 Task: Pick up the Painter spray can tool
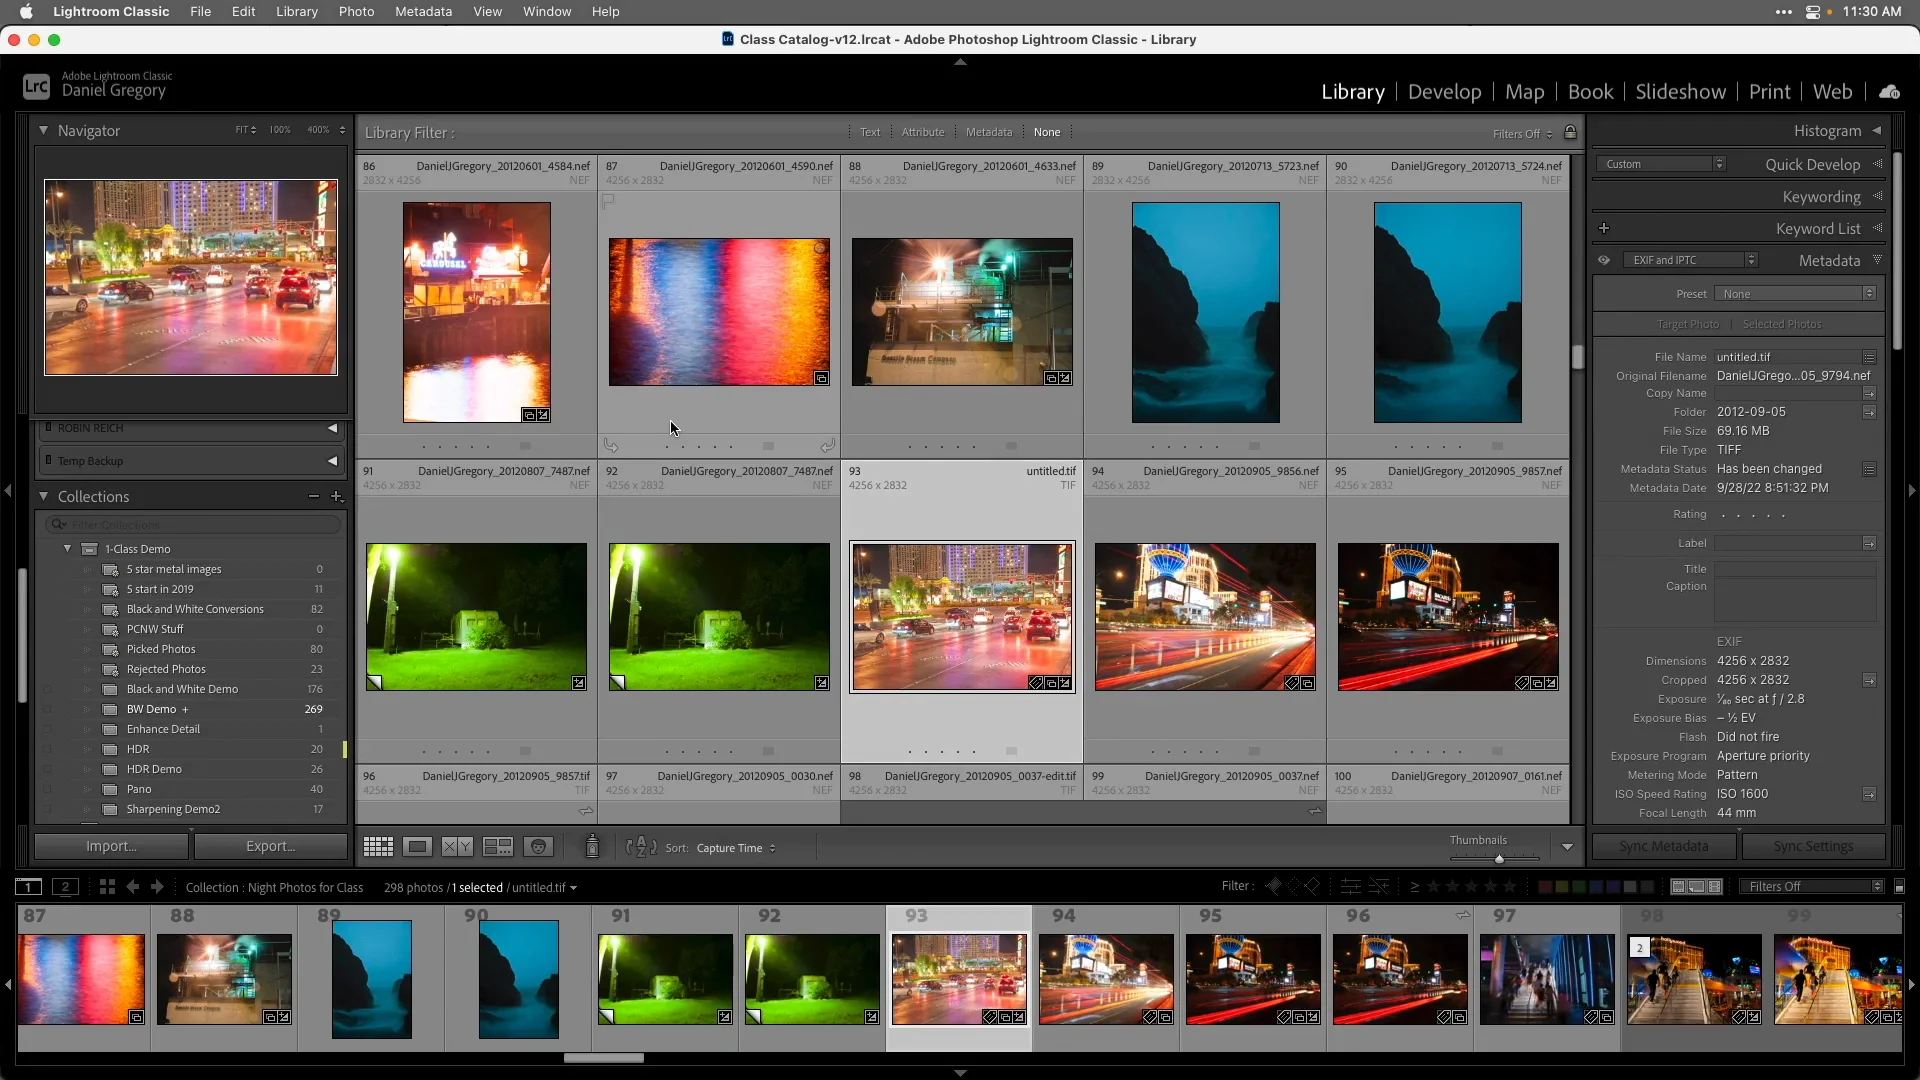pyautogui.click(x=592, y=847)
